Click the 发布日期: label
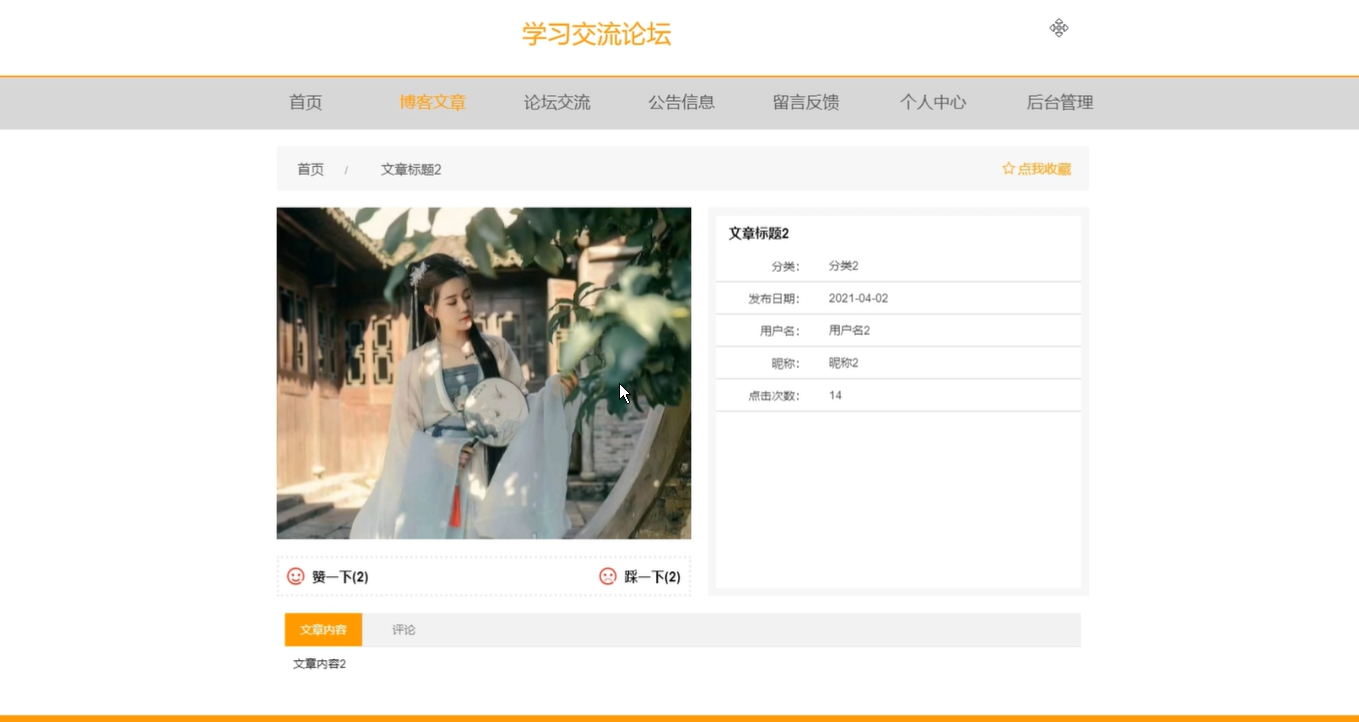Image resolution: width=1359 pixels, height=722 pixels. 774,298
